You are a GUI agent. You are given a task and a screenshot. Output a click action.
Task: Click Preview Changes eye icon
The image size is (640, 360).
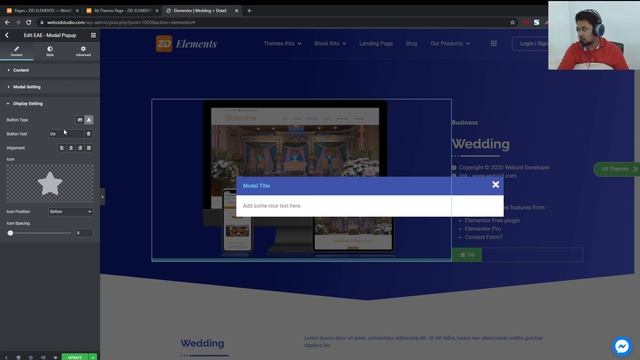pyautogui.click(x=56, y=357)
